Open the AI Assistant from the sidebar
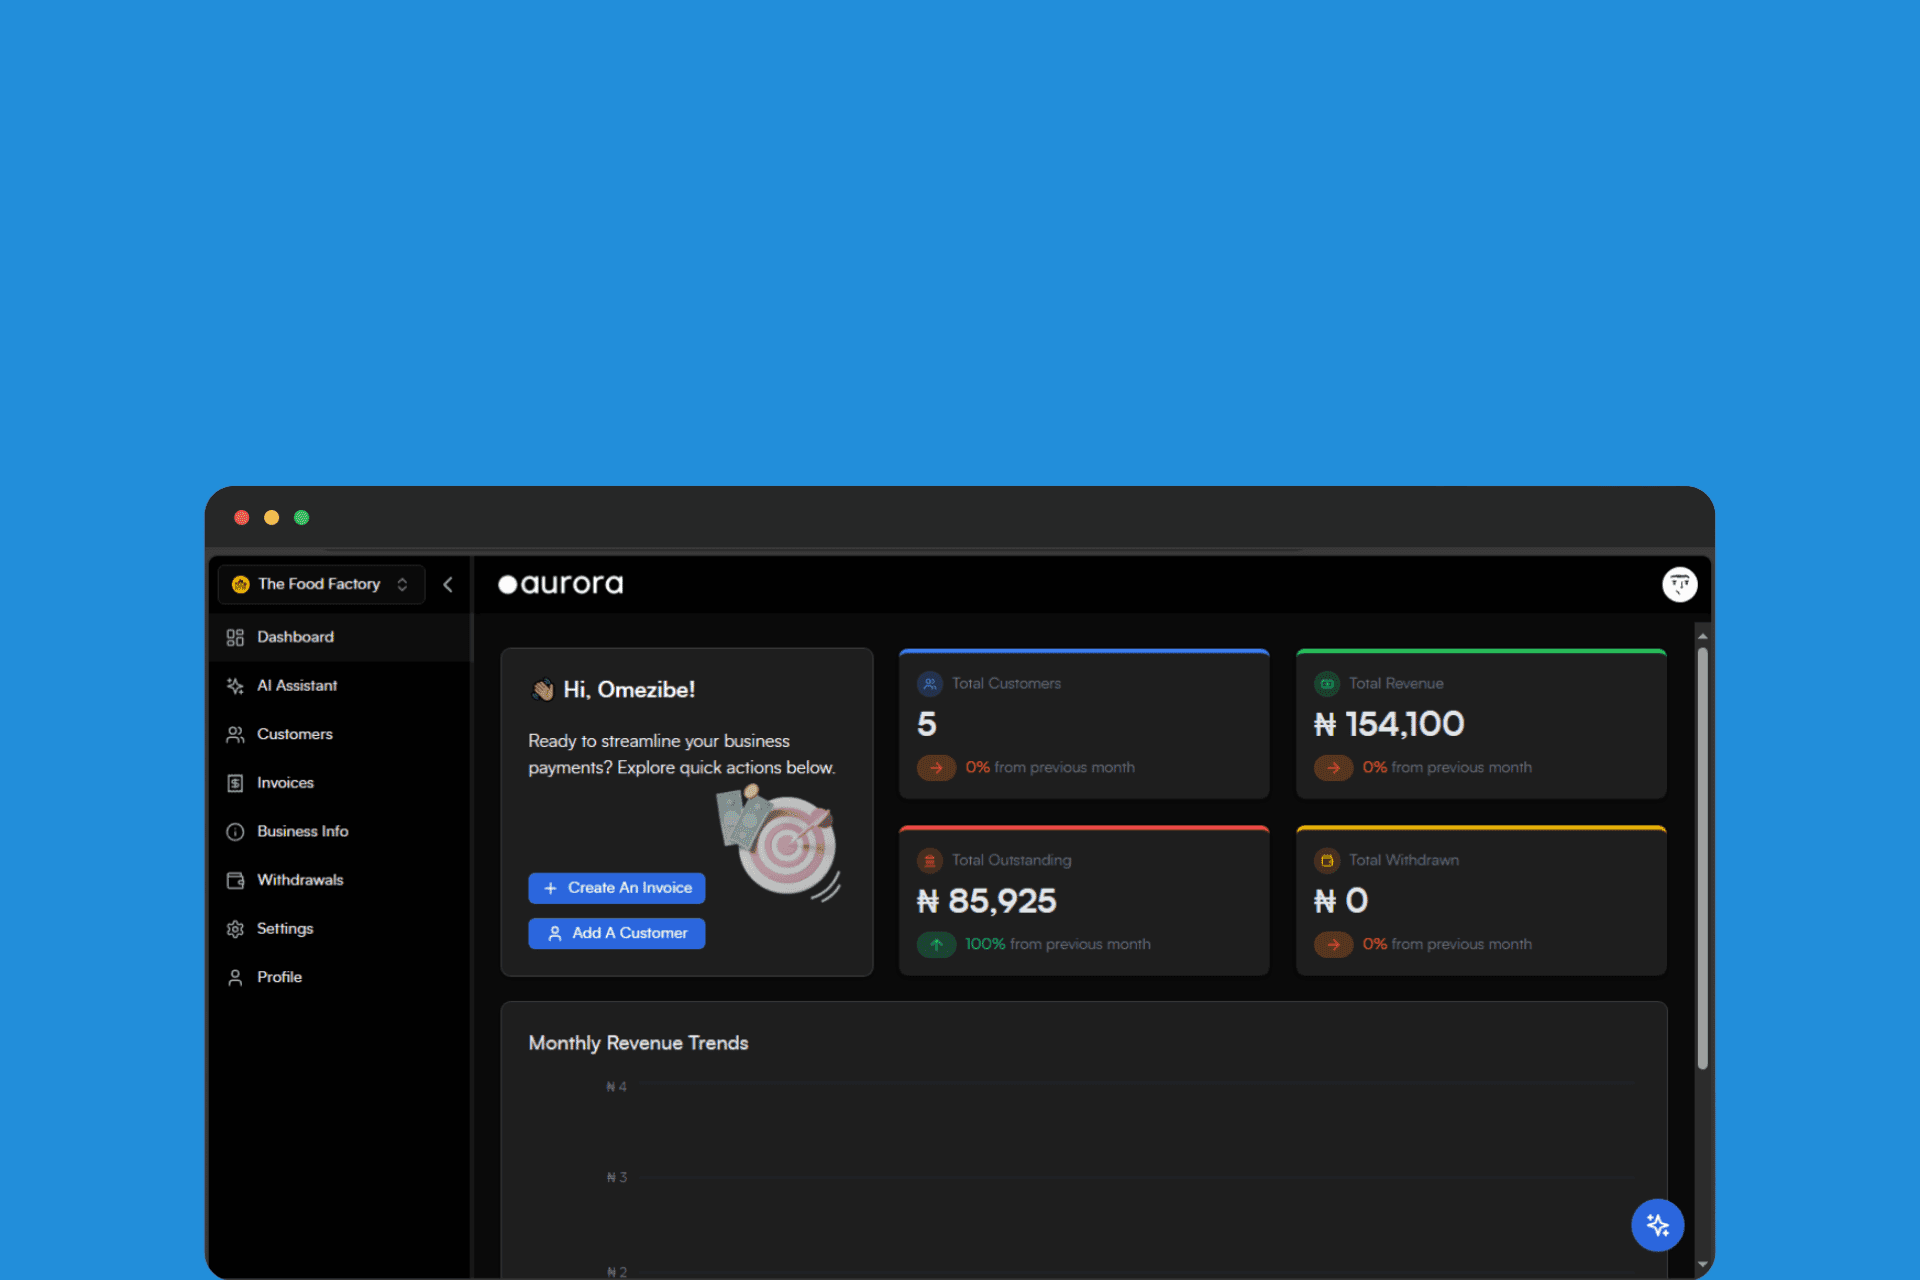Image resolution: width=1920 pixels, height=1280 pixels. (235, 685)
